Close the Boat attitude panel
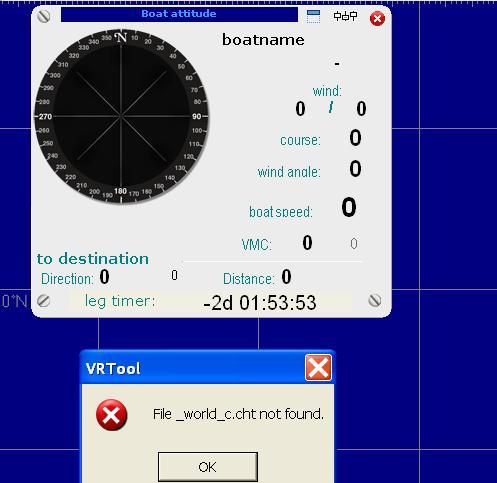This screenshot has height=483, width=497. [x=377, y=18]
